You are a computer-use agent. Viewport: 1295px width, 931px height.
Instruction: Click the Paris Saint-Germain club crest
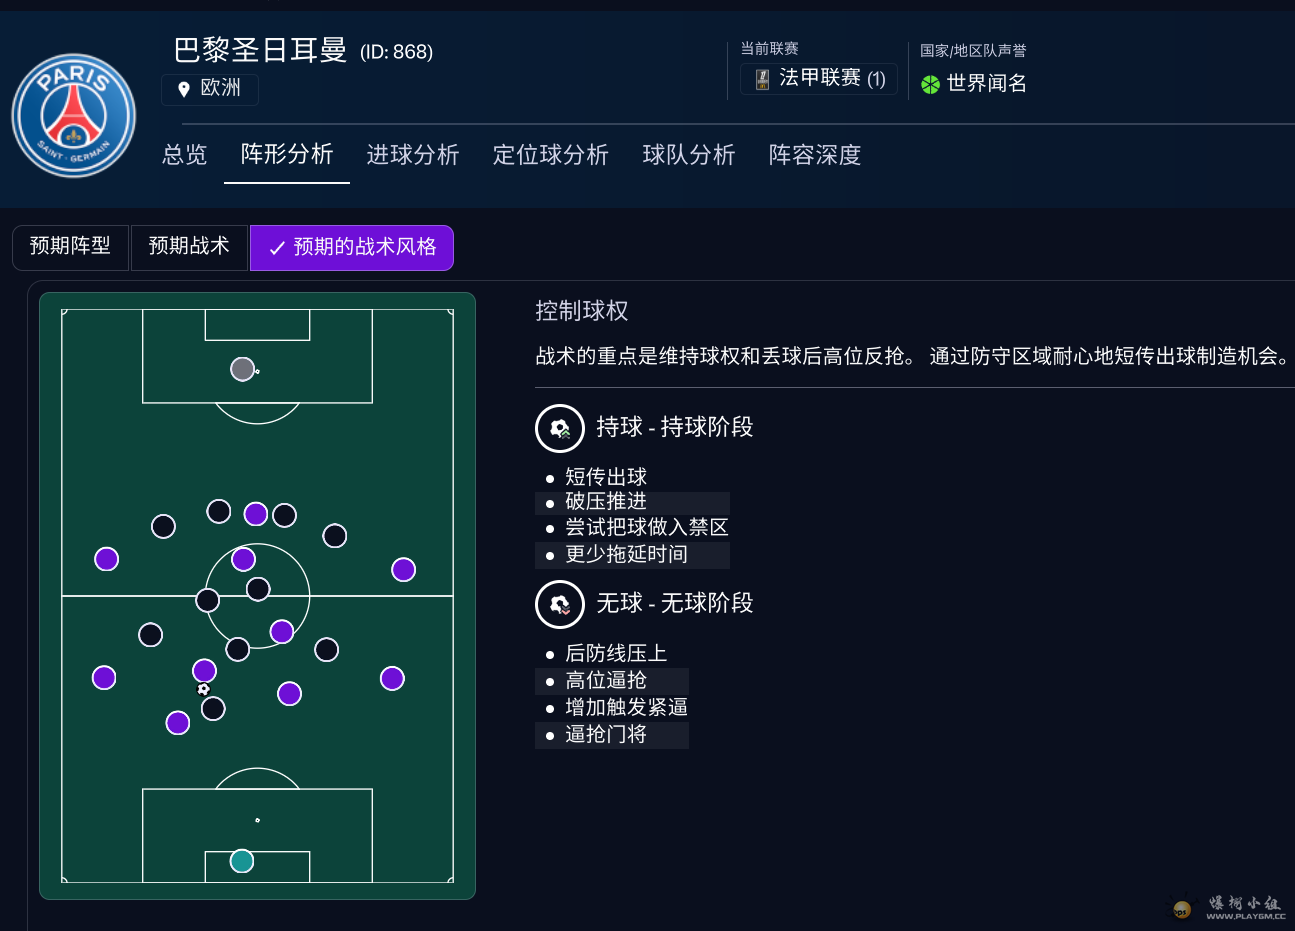(x=73, y=116)
